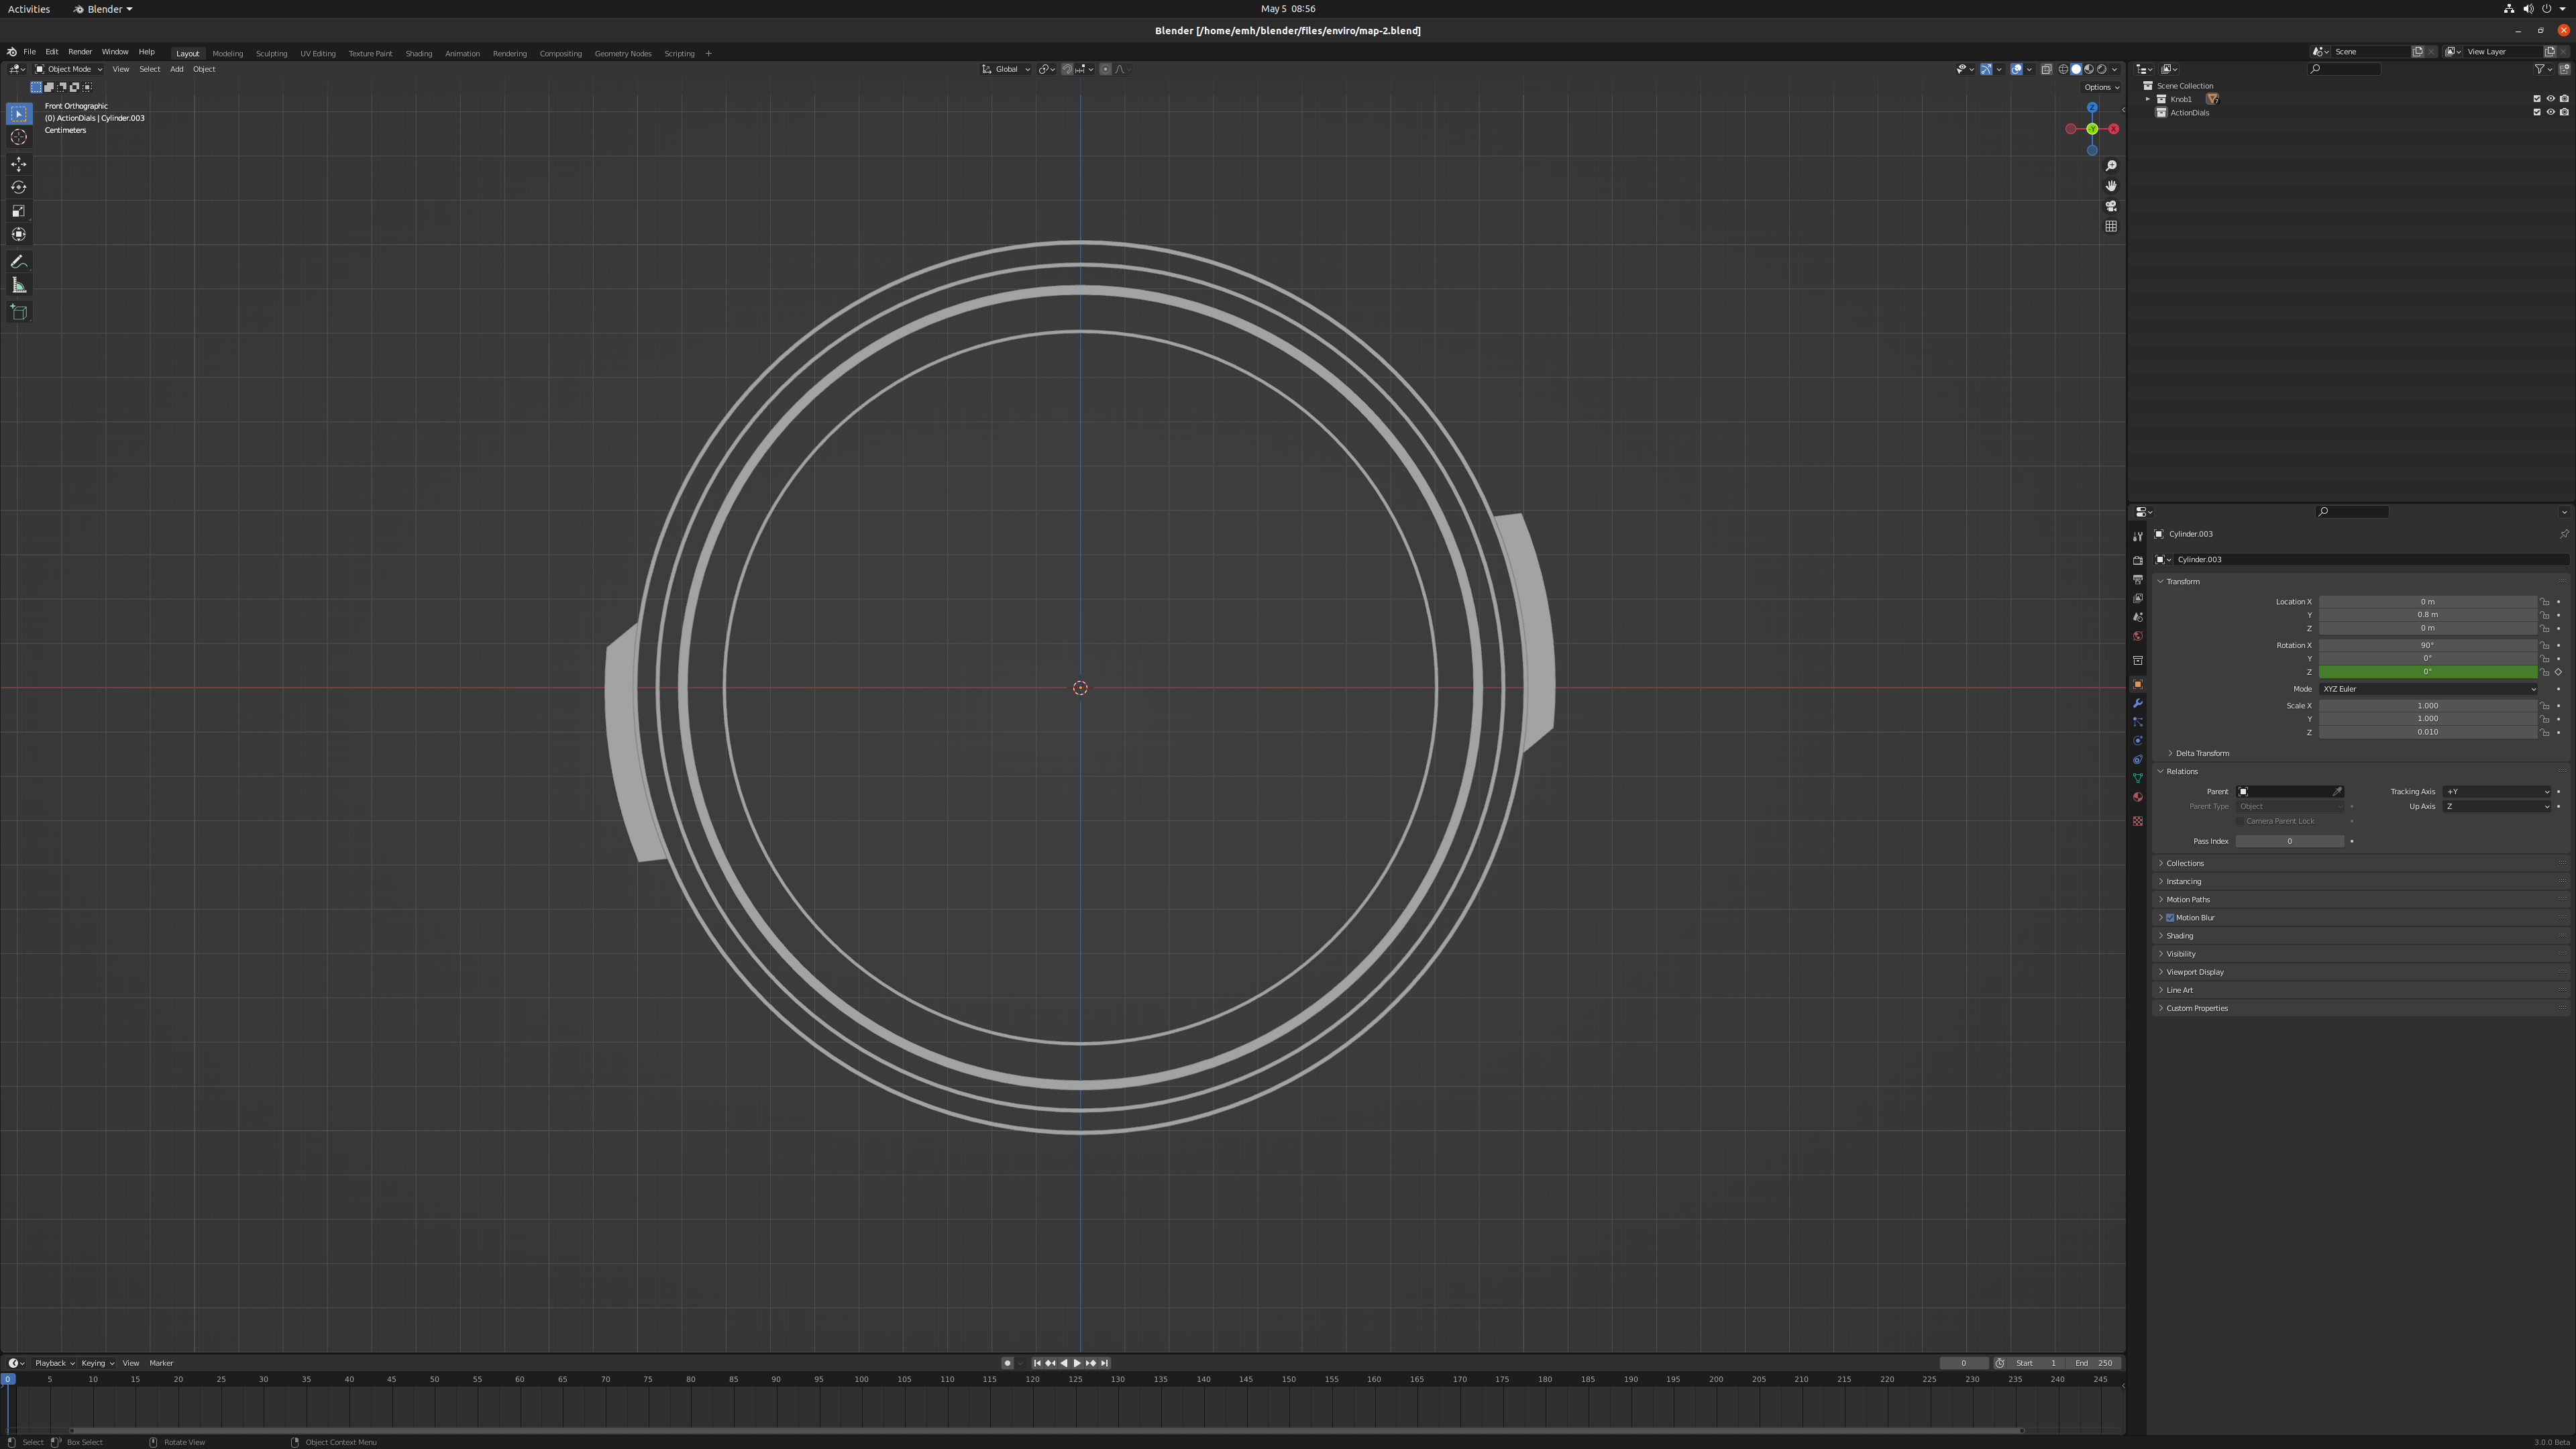
Task: Open the Scene properties tab
Action: tap(2138, 618)
